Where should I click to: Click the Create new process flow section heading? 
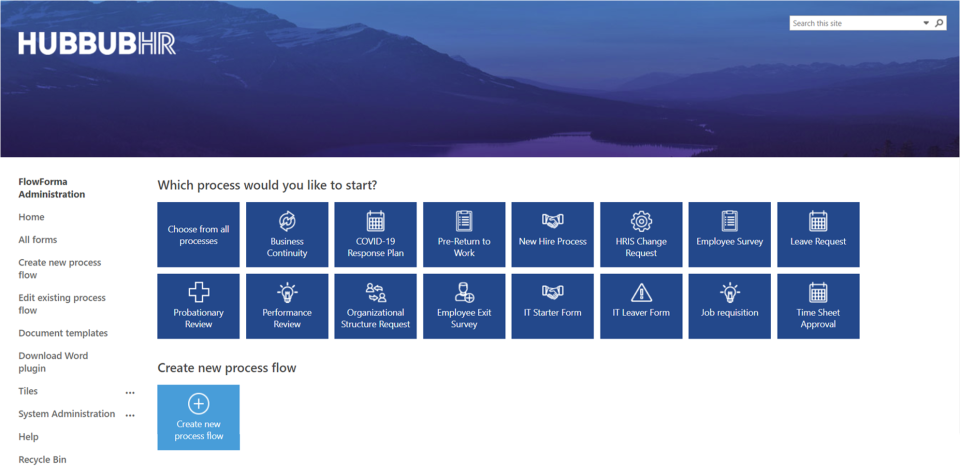click(227, 368)
